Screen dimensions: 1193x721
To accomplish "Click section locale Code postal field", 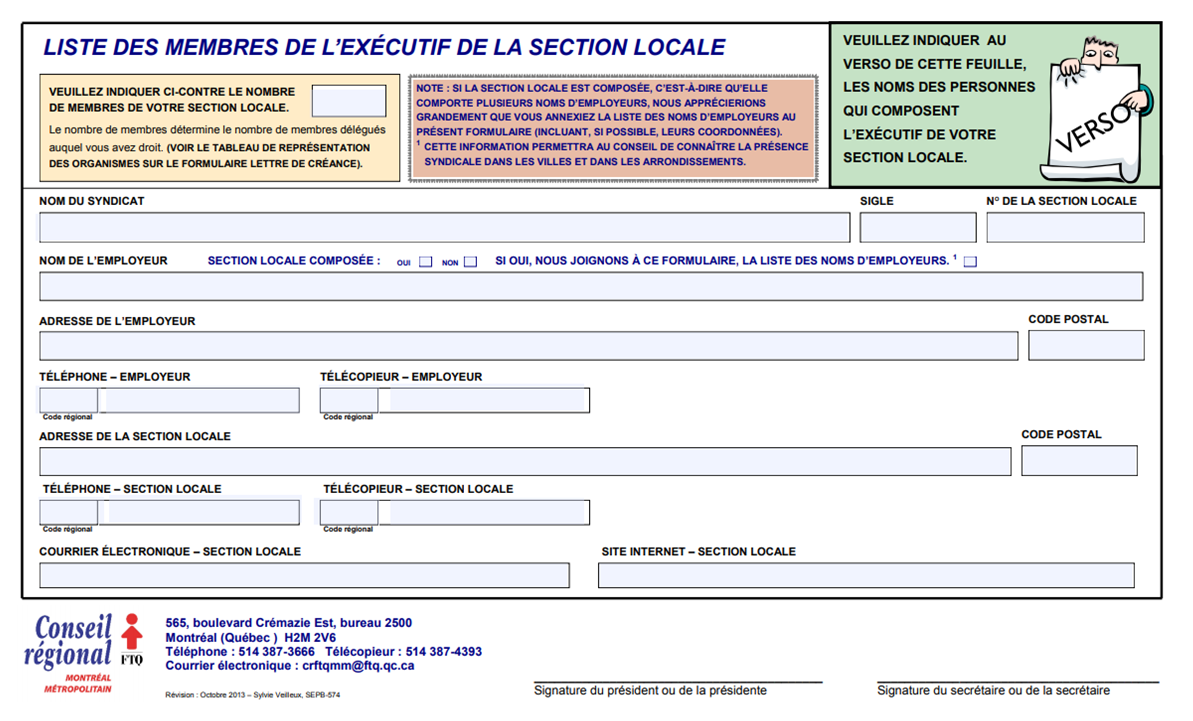I will [x=1078, y=461].
